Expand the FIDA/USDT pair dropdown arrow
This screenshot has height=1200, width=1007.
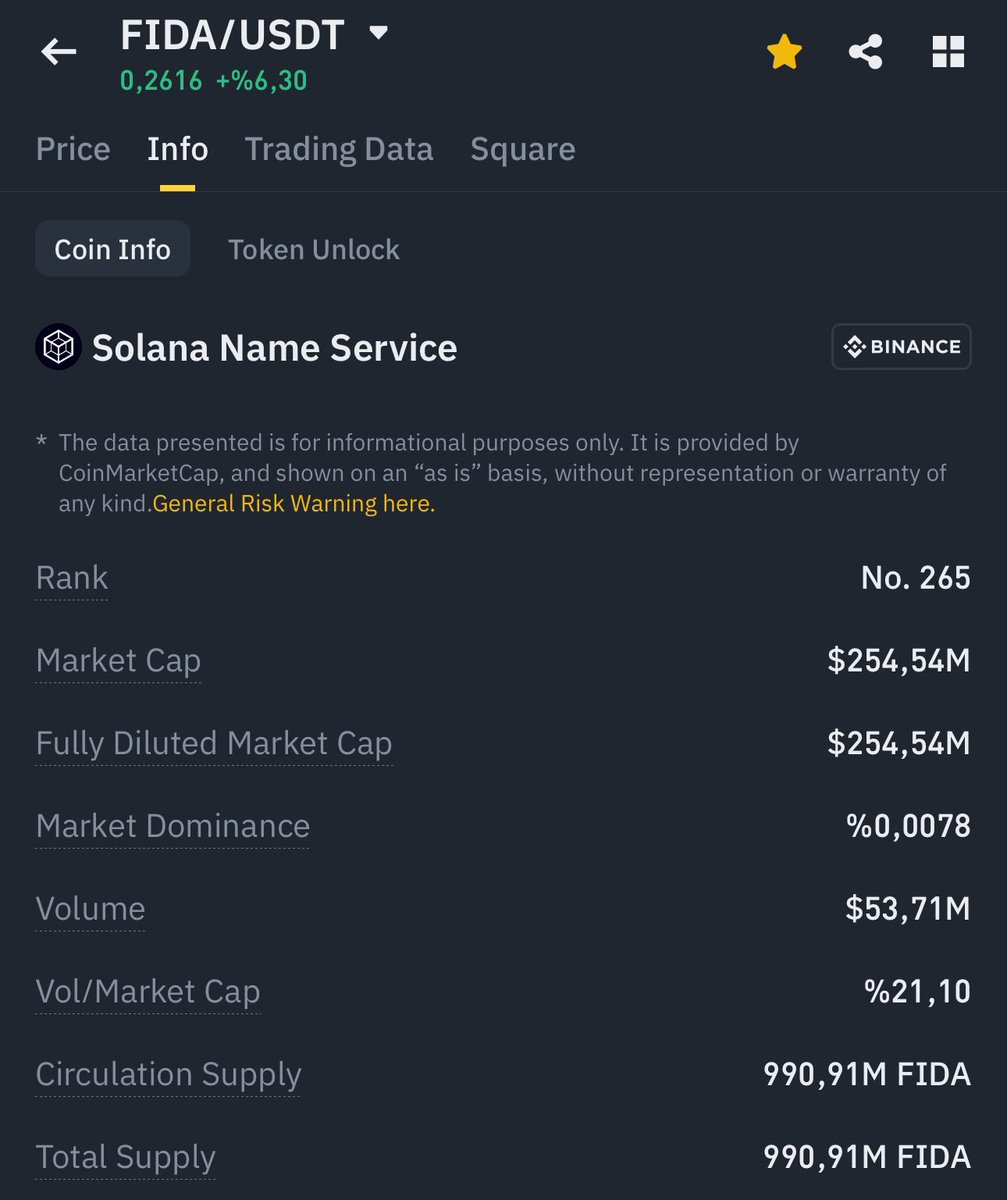pyautogui.click(x=378, y=33)
